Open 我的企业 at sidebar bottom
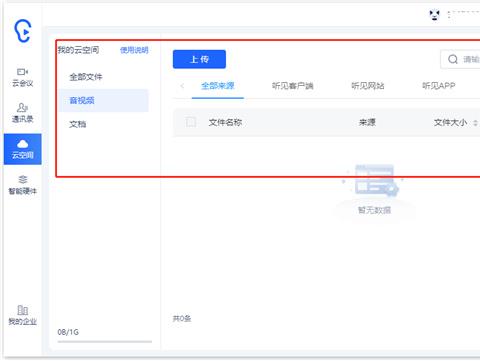Viewport: 480px width, 361px height. [x=23, y=315]
